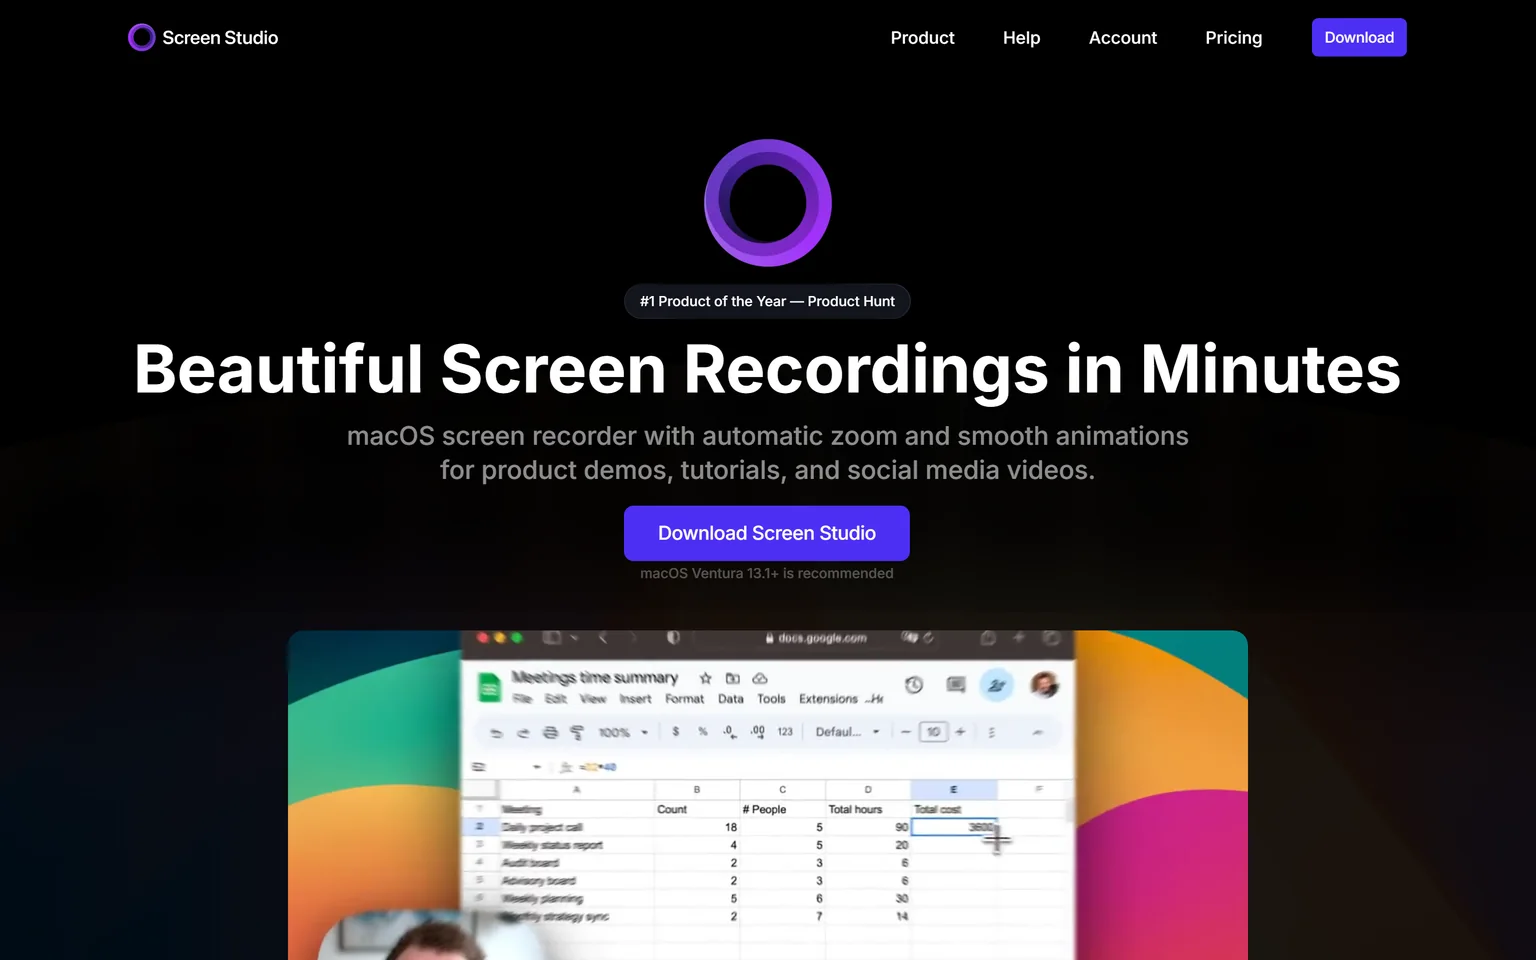This screenshot has width=1536, height=960.
Task: Decrease font size with the minus icon
Action: click(x=906, y=732)
